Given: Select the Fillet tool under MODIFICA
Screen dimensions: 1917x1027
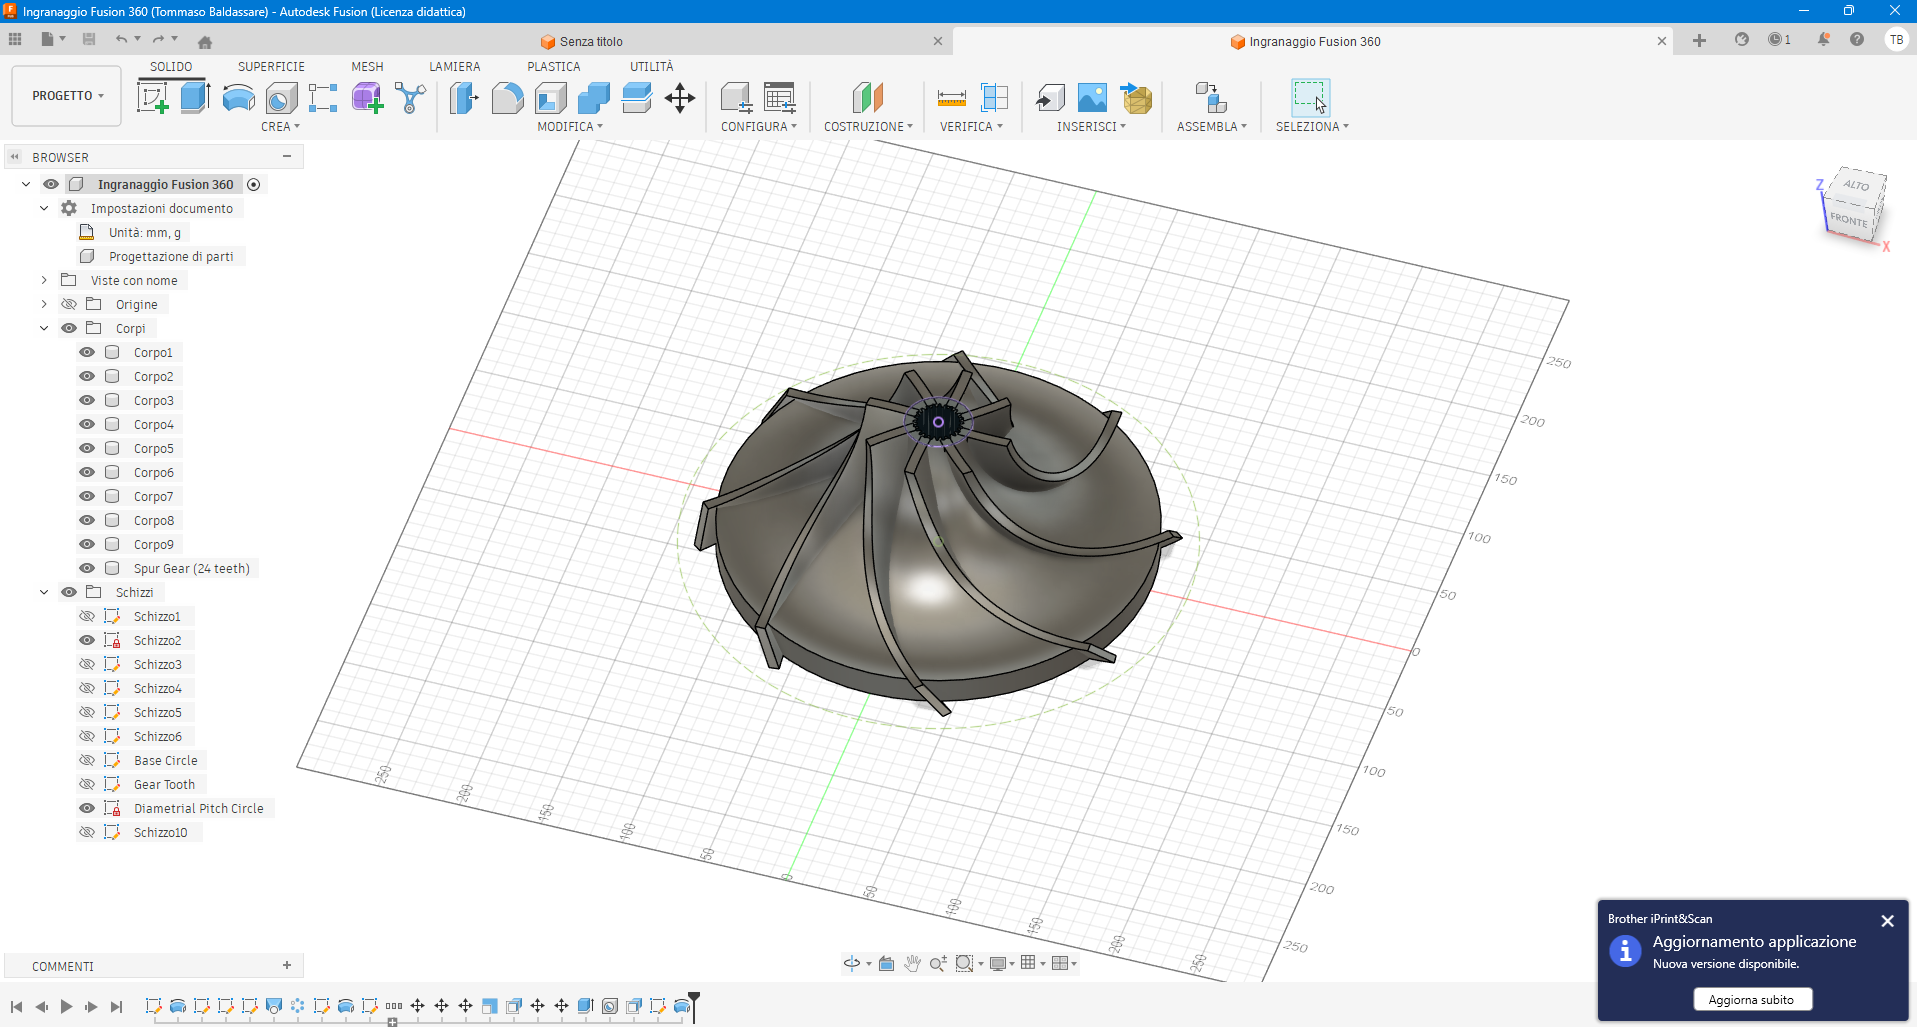Looking at the screenshot, I should point(507,97).
